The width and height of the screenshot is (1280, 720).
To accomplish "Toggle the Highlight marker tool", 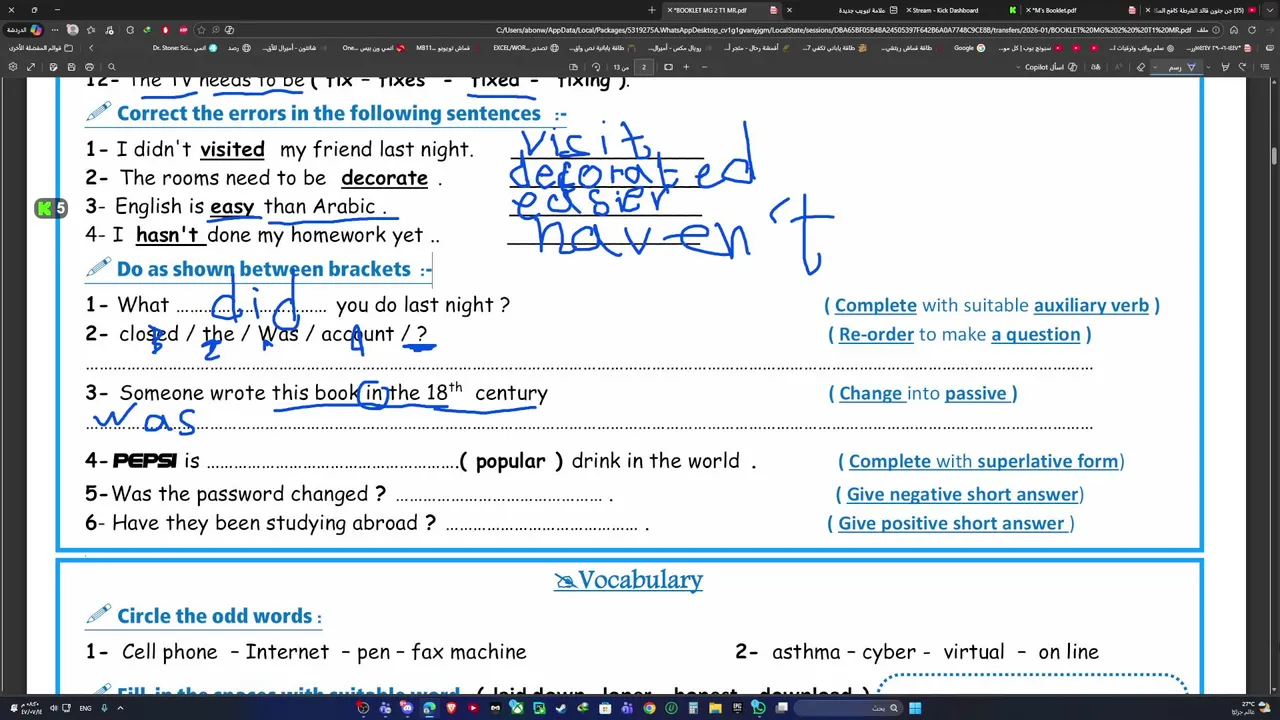I will (x=1225, y=67).
